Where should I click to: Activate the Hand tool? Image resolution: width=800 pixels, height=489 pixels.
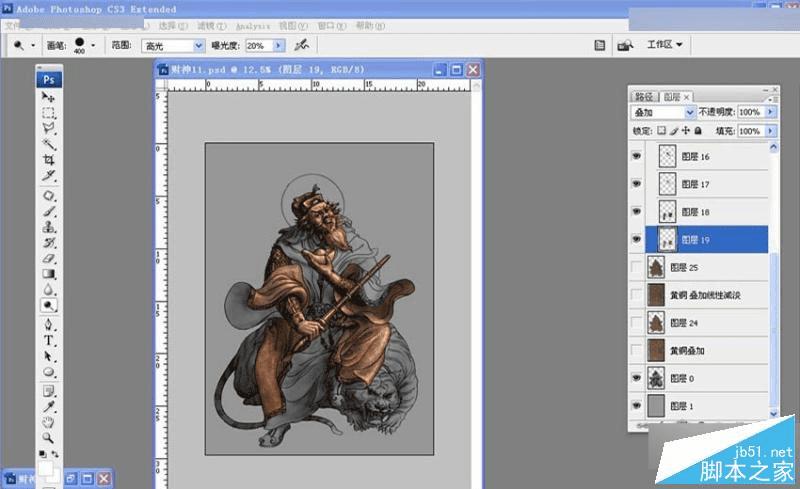[x=48, y=421]
